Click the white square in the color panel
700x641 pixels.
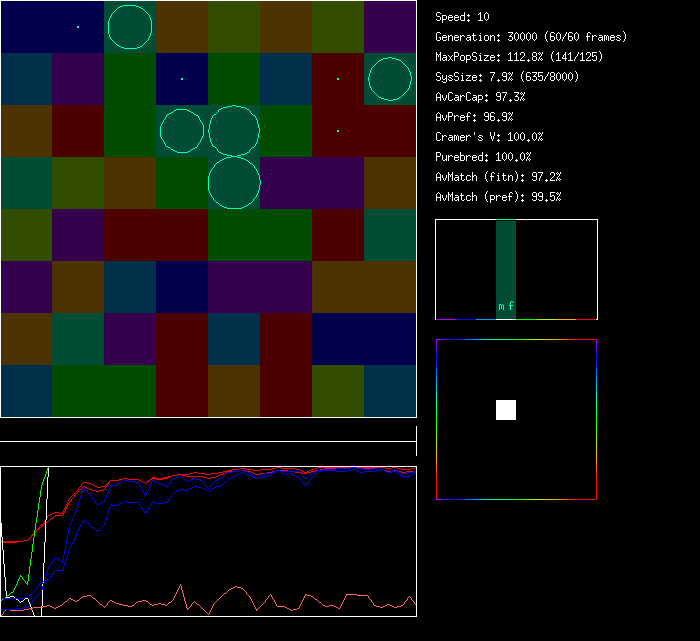point(506,410)
